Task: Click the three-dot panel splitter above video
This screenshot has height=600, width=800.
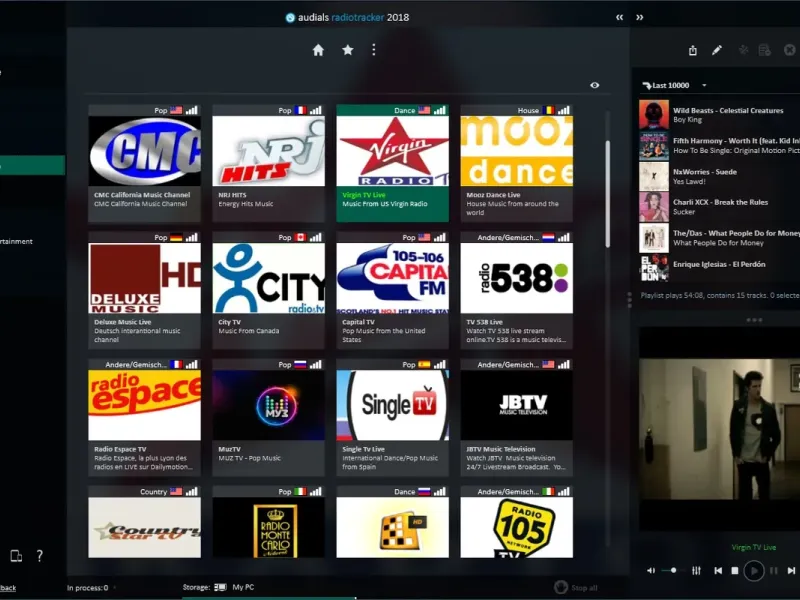Action: pyautogui.click(x=754, y=320)
